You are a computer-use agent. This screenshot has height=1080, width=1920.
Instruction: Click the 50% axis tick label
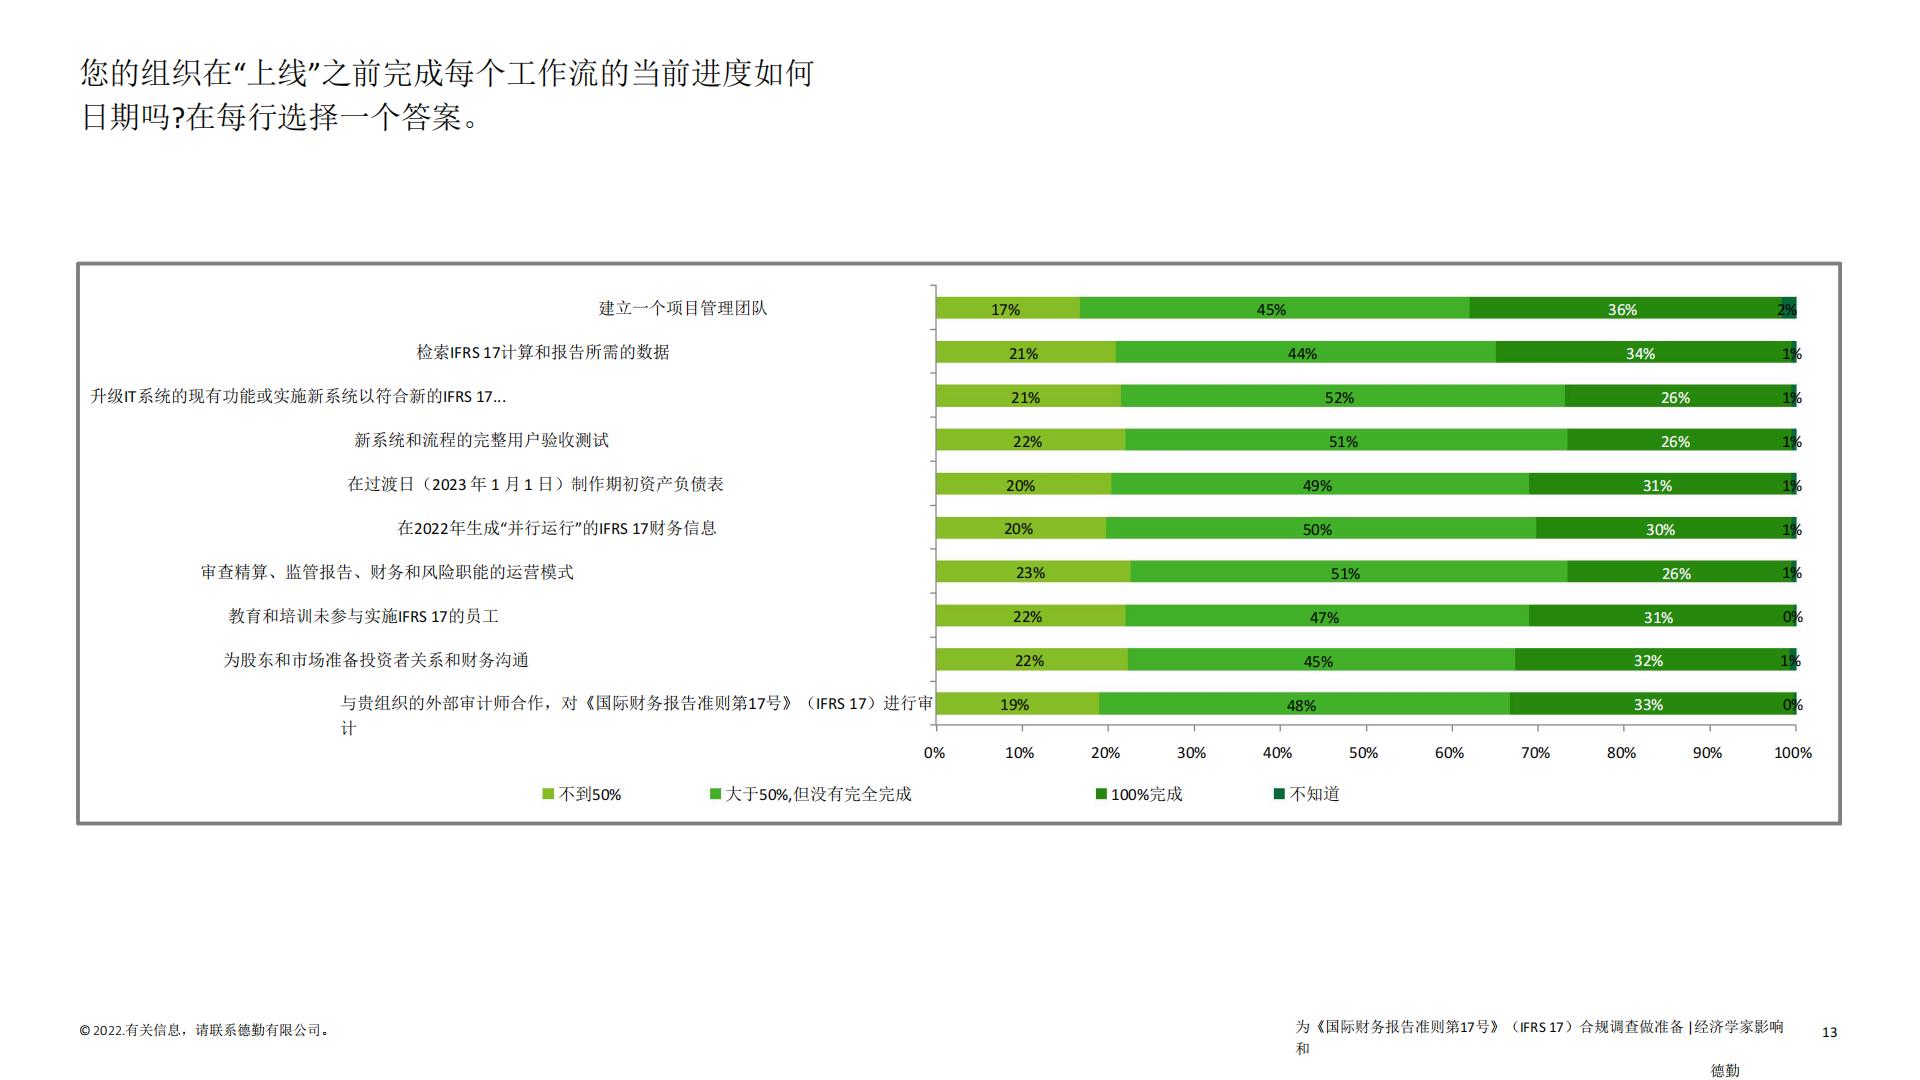point(1363,753)
